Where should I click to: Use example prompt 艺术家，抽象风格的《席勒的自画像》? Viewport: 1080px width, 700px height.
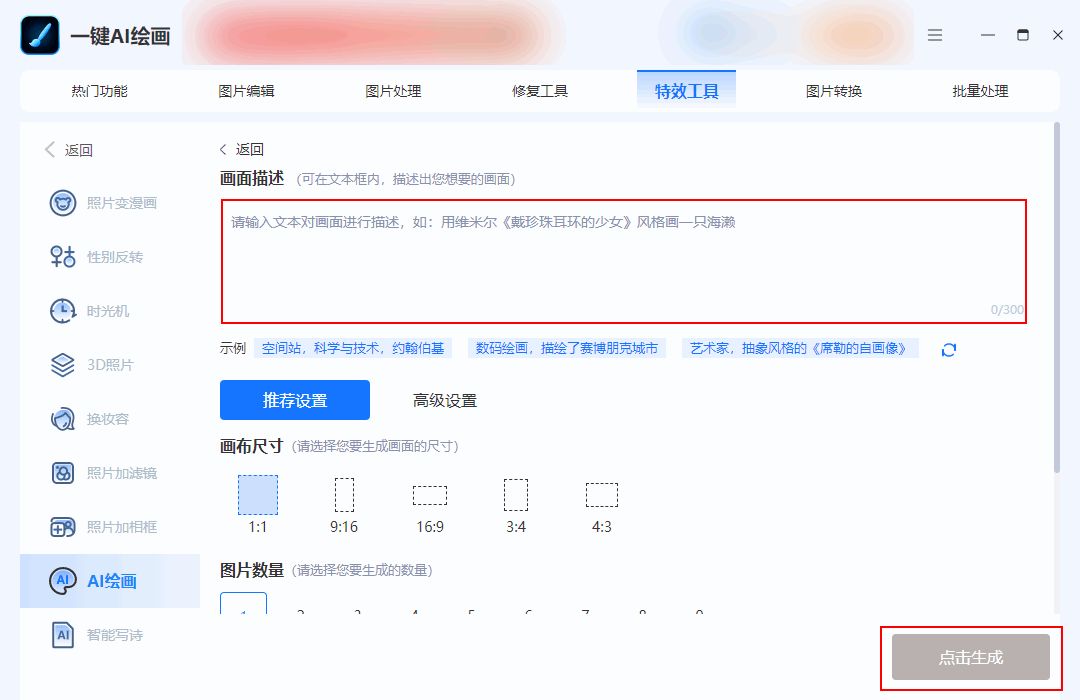pos(800,349)
